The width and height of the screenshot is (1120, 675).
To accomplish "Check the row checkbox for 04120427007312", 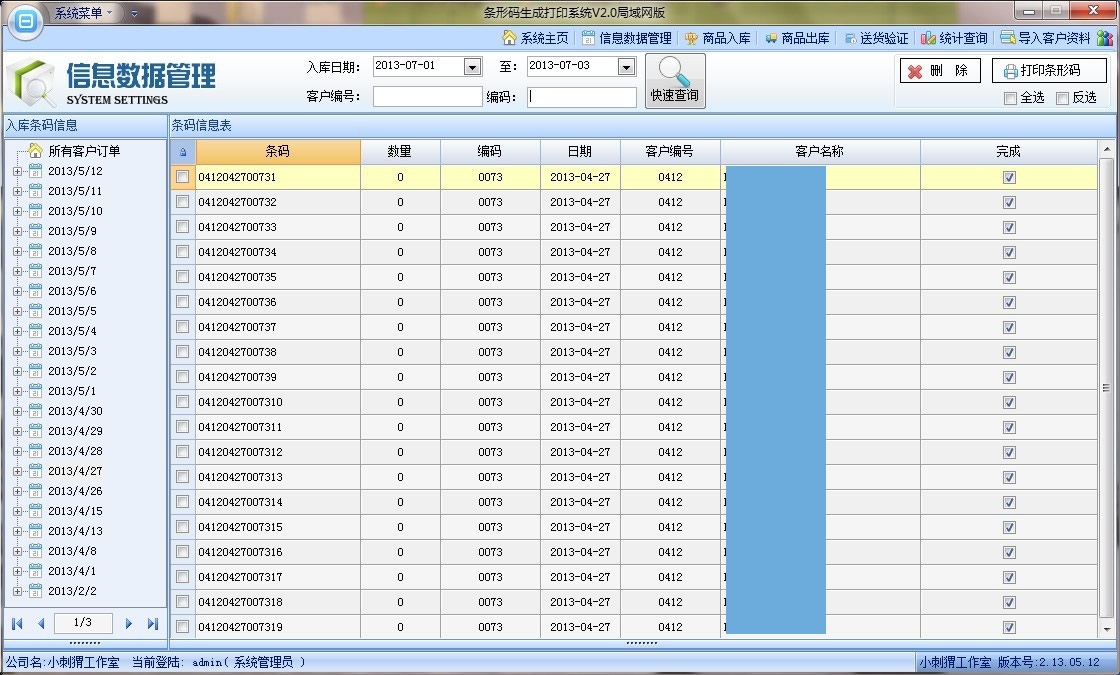I will (183, 451).
